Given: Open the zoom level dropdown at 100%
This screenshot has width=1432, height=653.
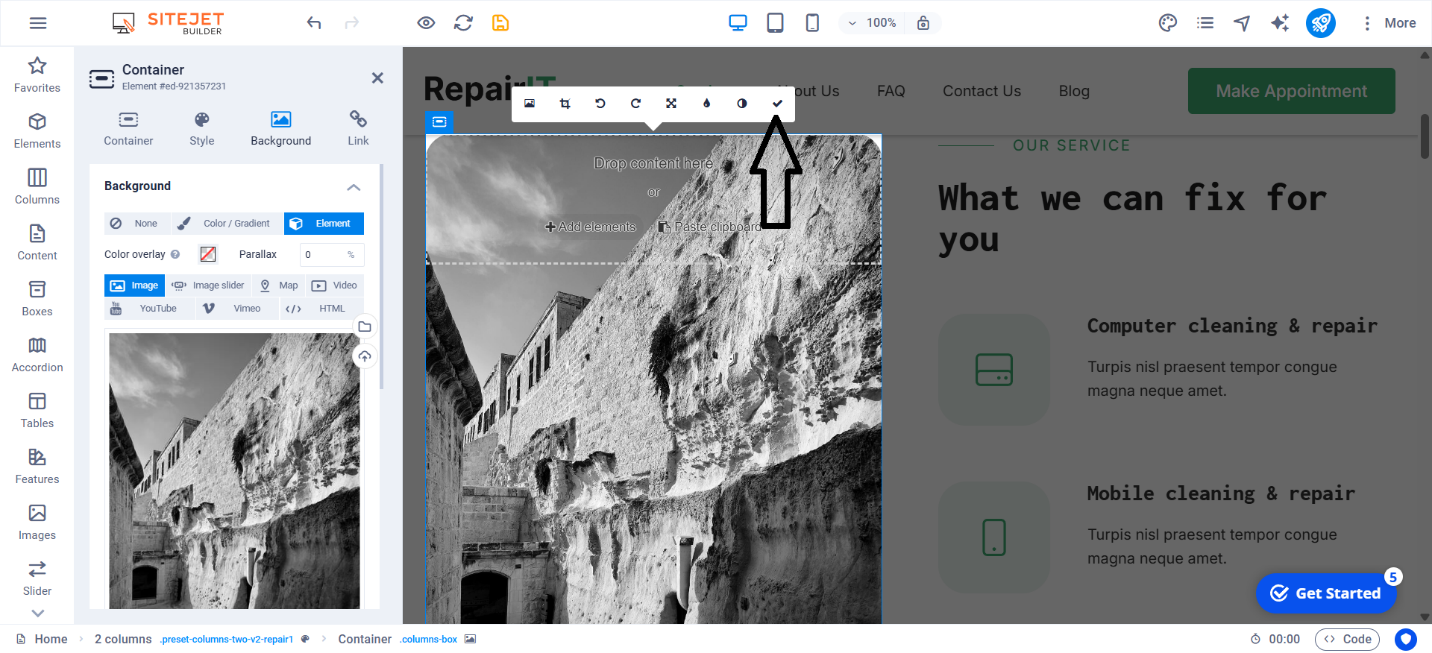Looking at the screenshot, I should coord(871,23).
